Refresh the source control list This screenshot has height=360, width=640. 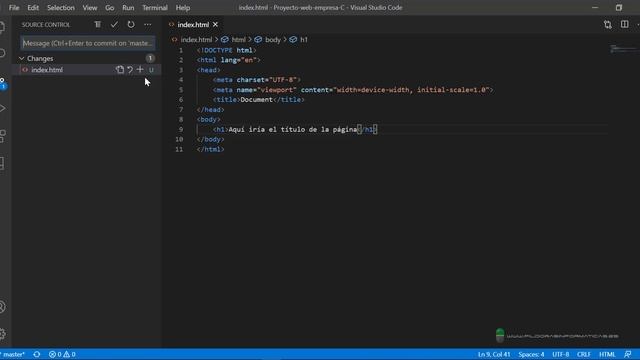[x=131, y=24]
